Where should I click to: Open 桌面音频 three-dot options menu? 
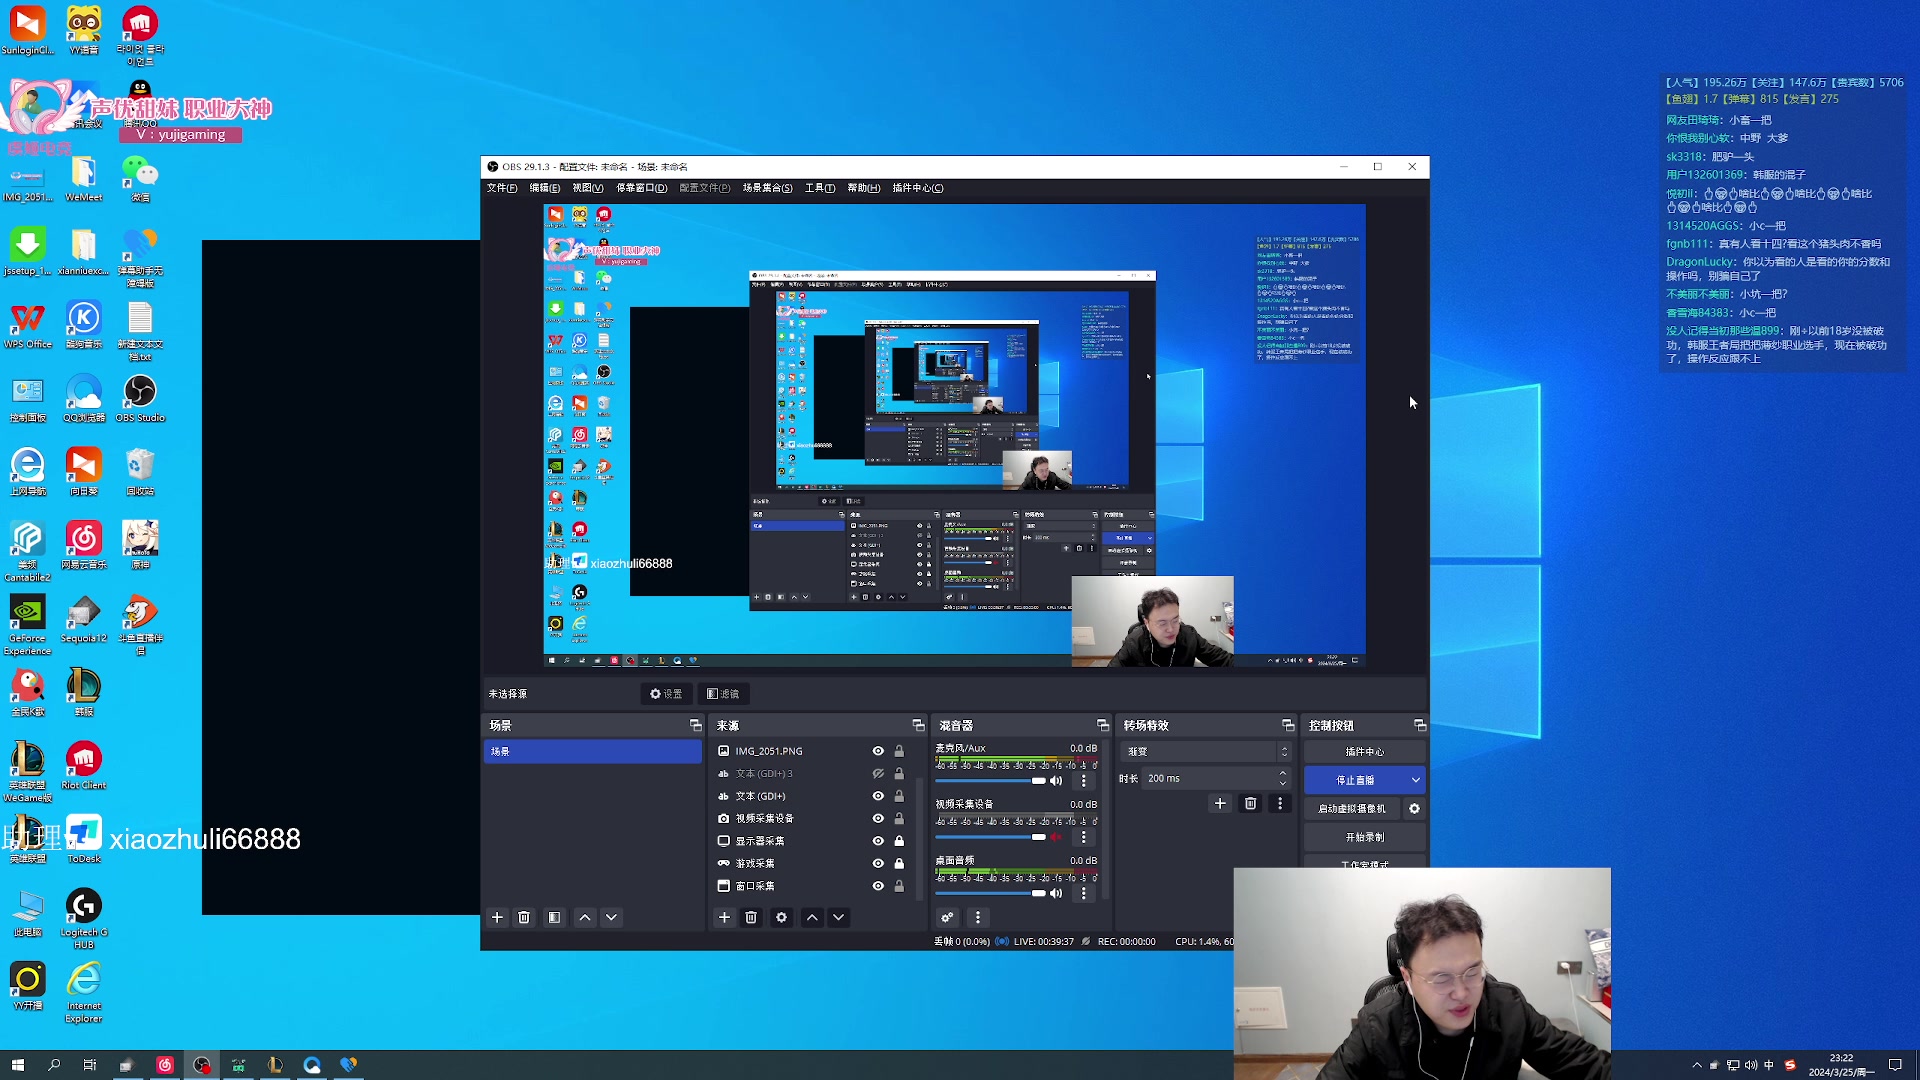(x=1084, y=893)
